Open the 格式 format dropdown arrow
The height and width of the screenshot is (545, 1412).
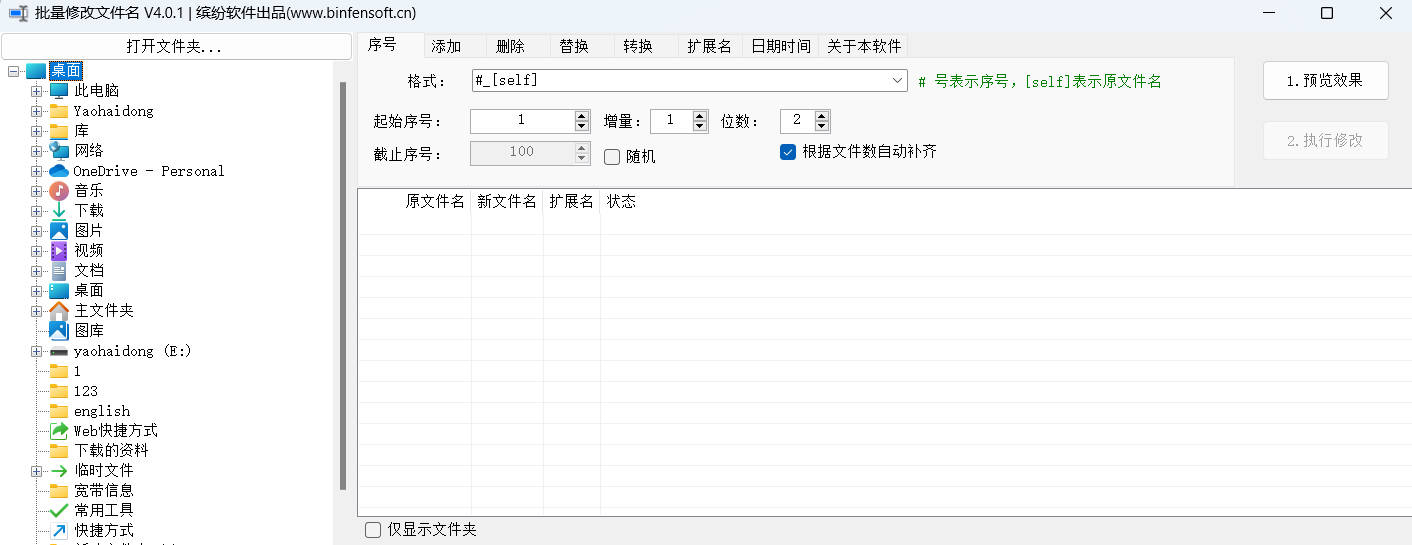pos(897,81)
